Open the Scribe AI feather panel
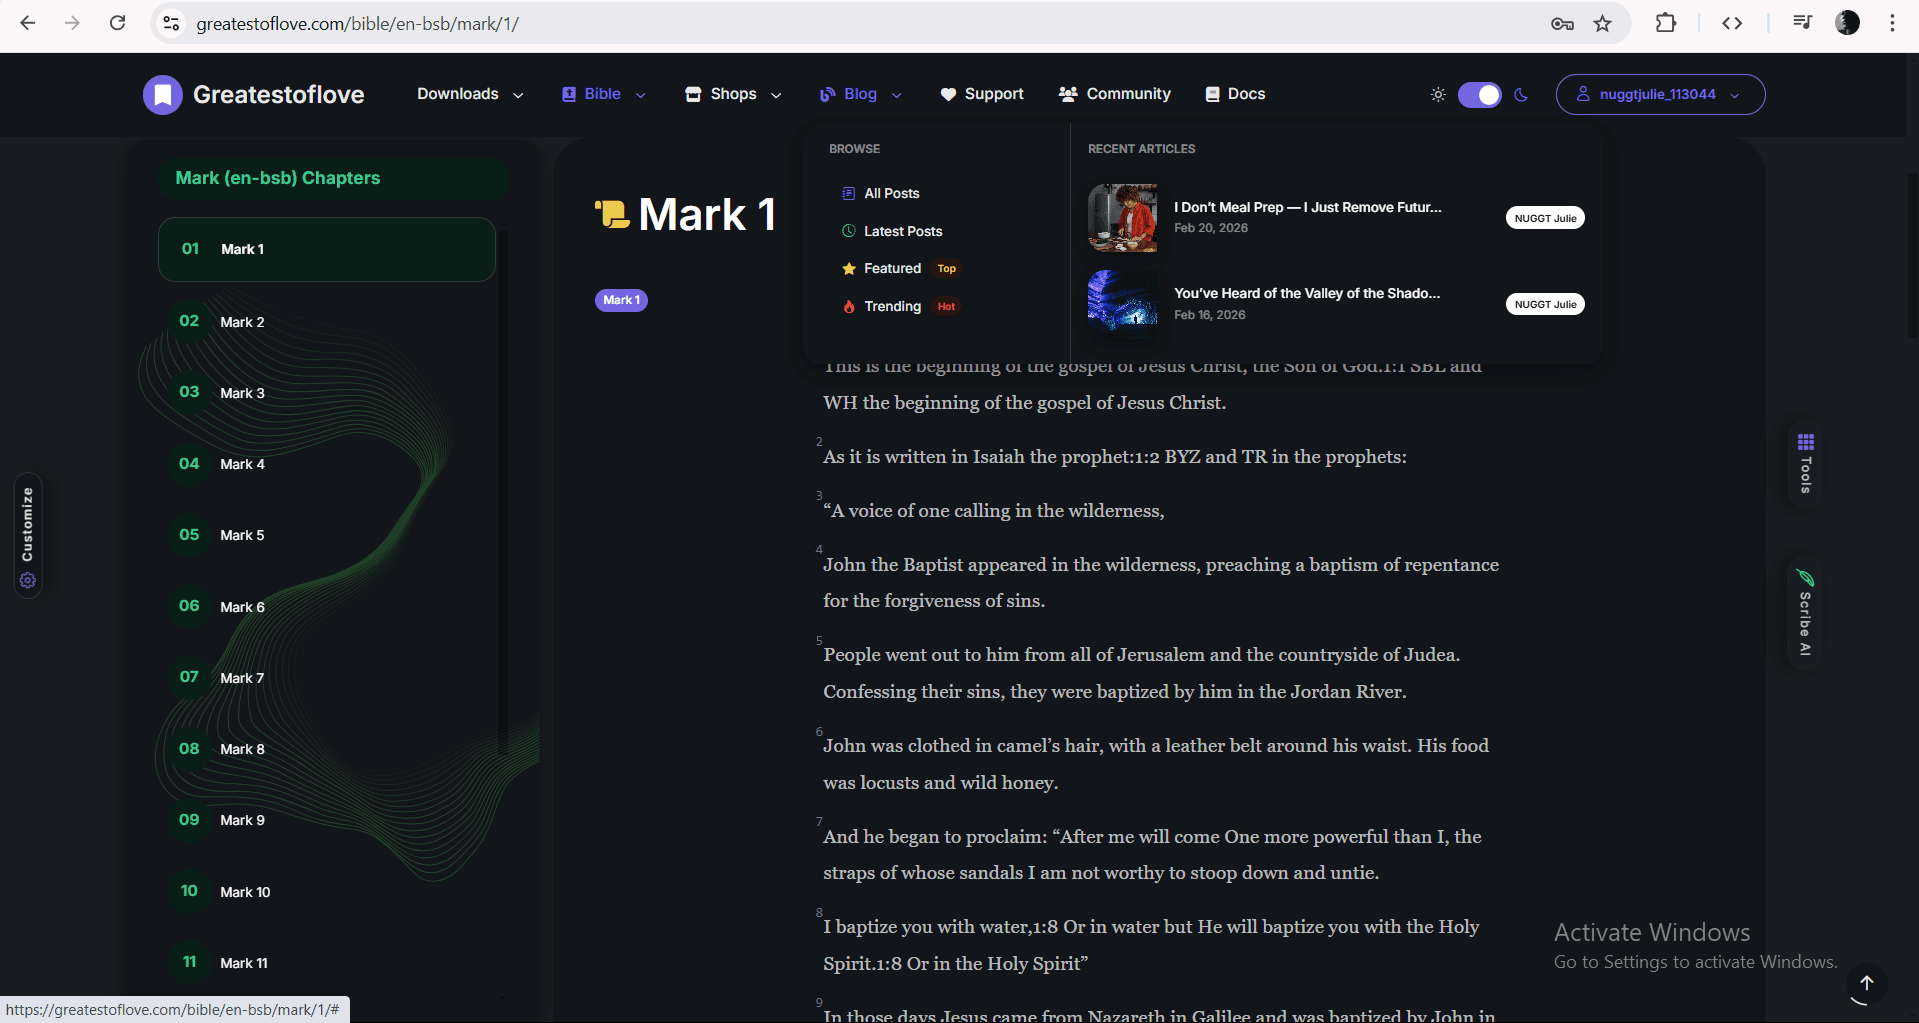1919x1023 pixels. (x=1805, y=613)
